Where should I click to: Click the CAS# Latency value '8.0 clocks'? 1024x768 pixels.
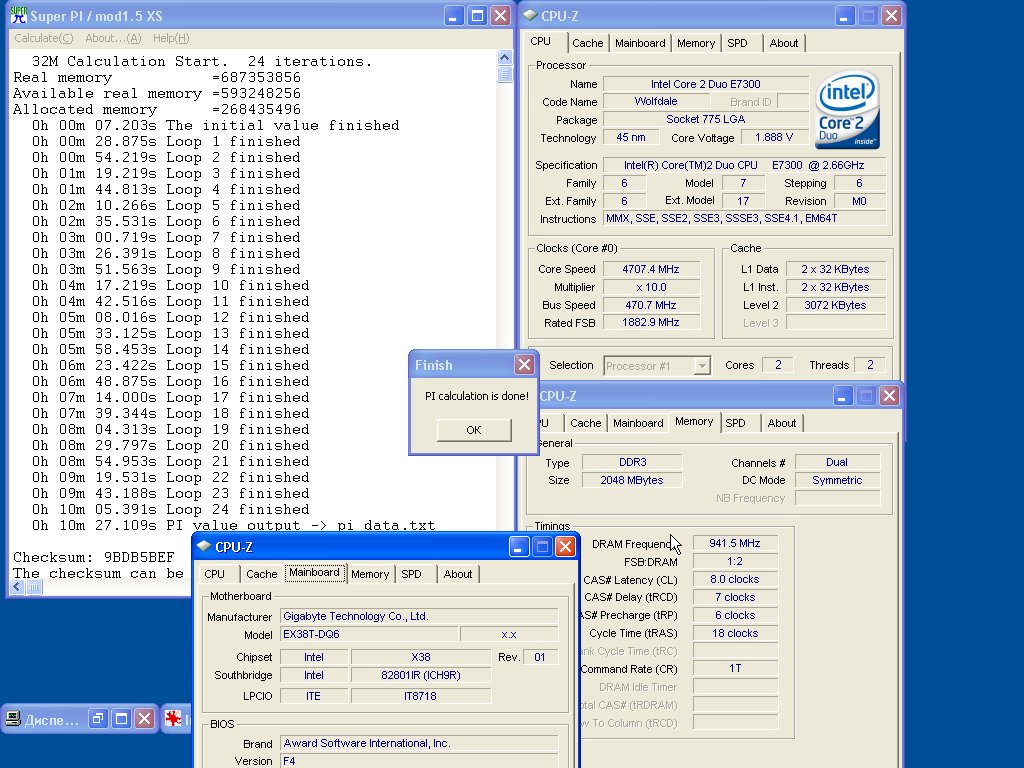735,579
